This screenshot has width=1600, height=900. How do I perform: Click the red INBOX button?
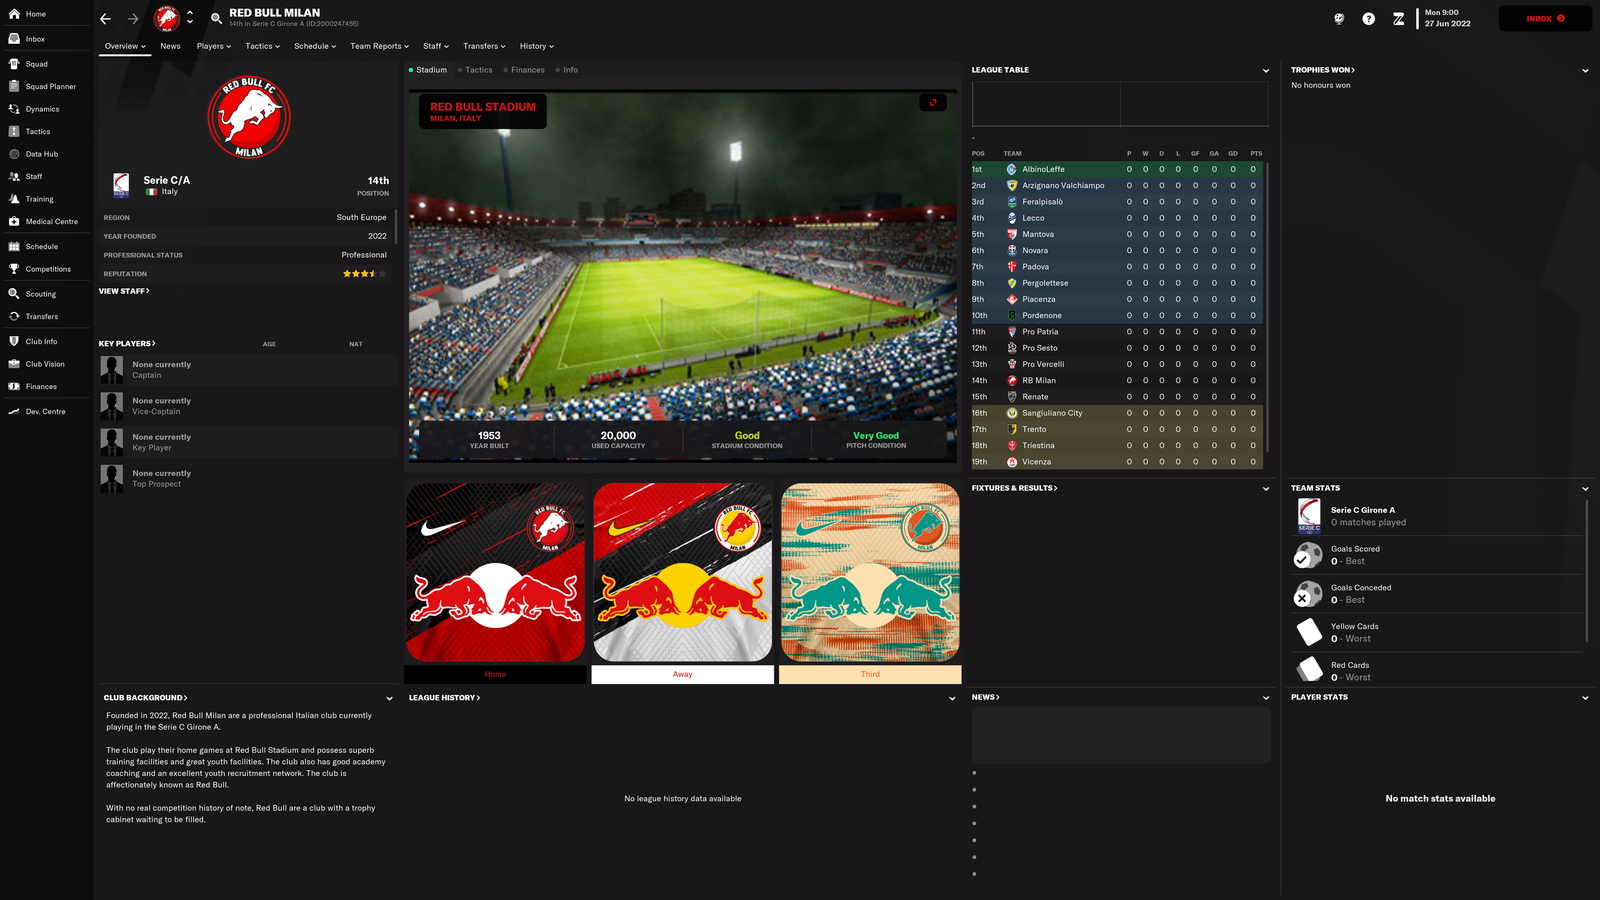[1545, 18]
